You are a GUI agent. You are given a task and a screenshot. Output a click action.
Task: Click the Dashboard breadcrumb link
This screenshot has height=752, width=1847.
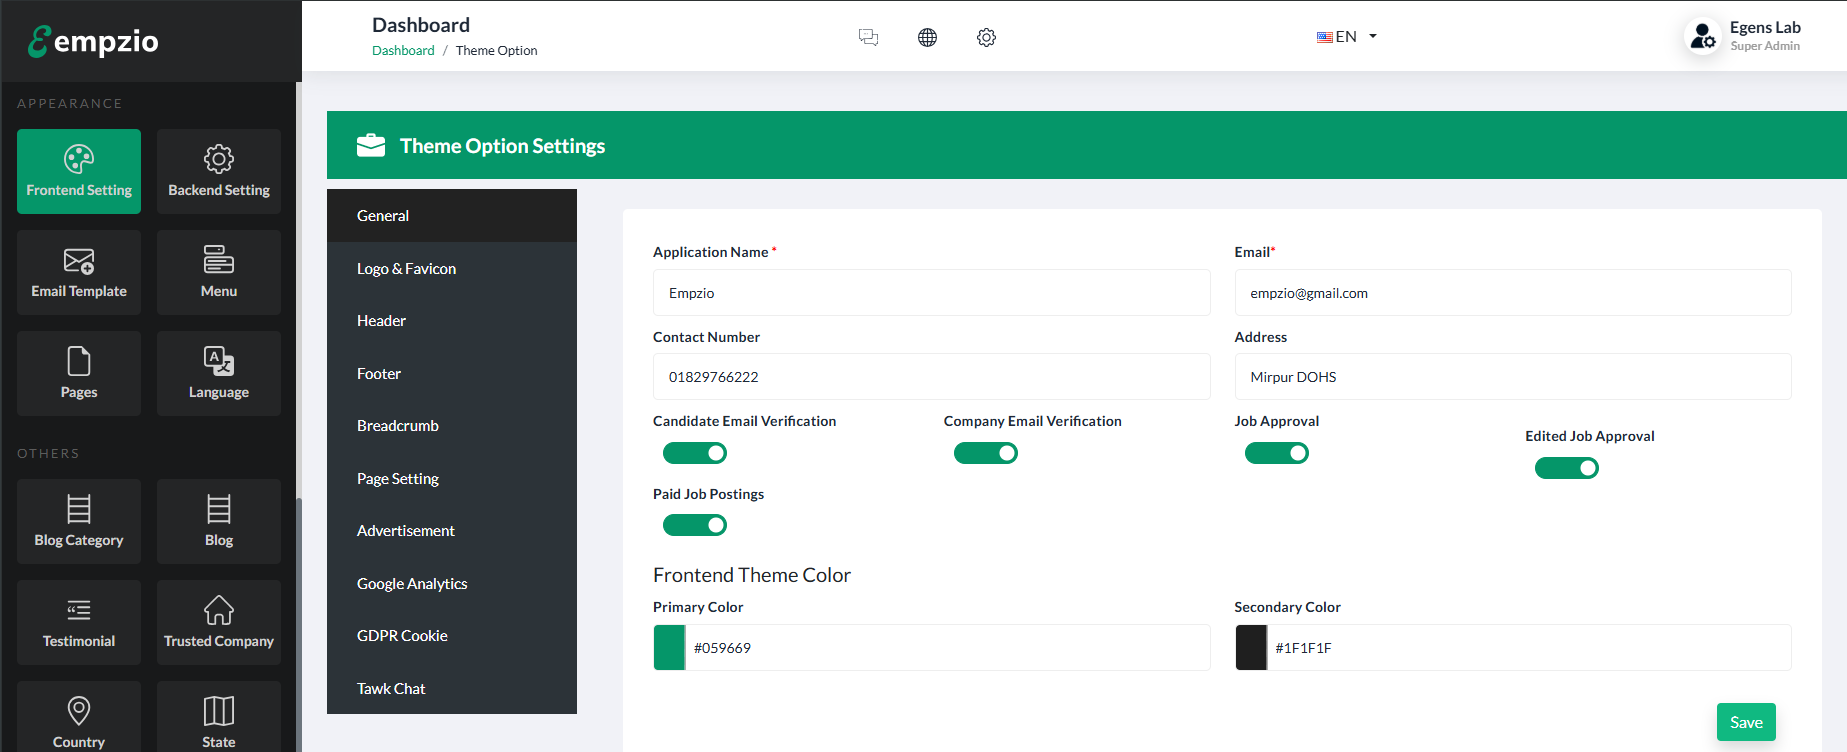pos(403,50)
